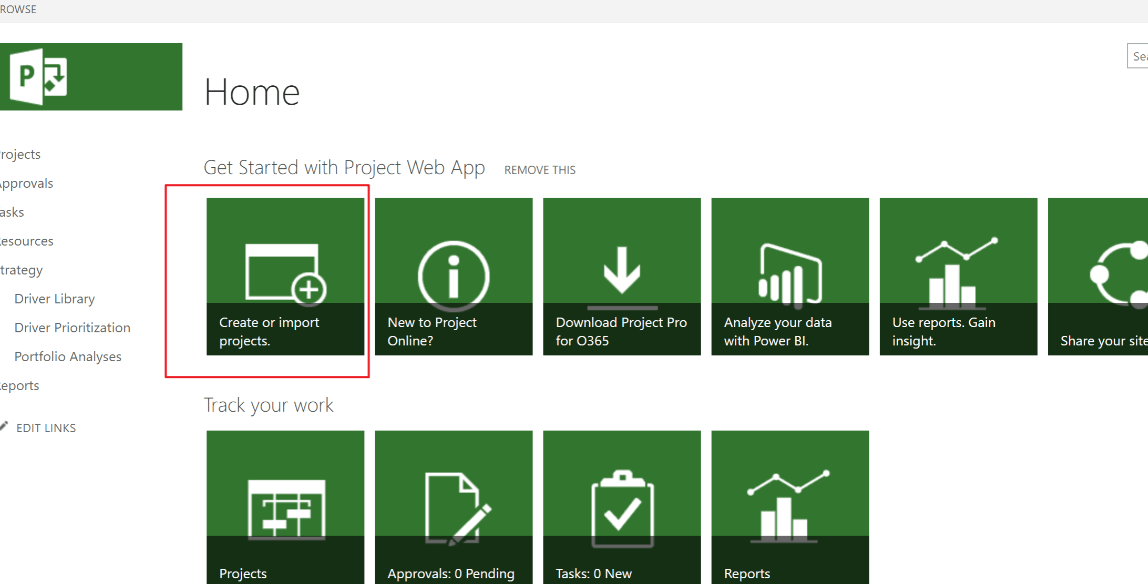
Task: Click REMOVE THIS link
Action: coord(540,170)
